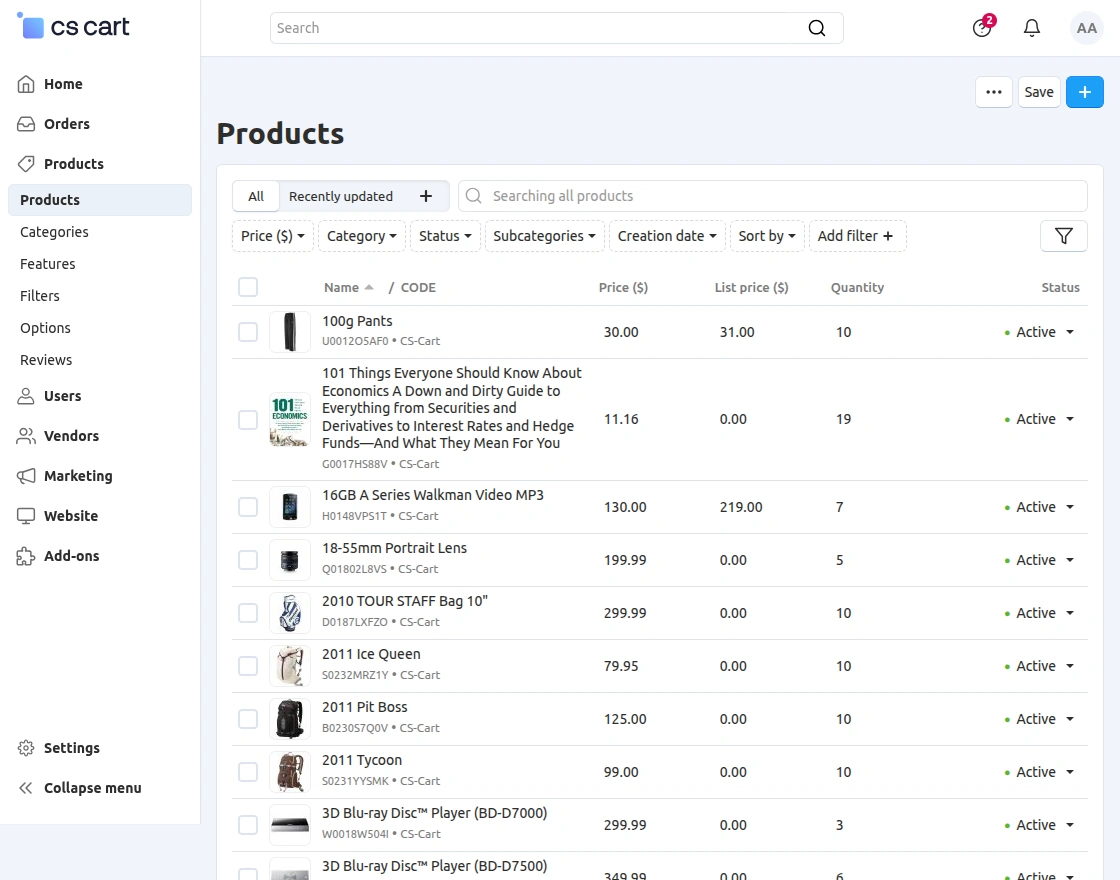Screen dimensions: 1120x880
Task: Click the Save button
Action: click(x=1039, y=91)
